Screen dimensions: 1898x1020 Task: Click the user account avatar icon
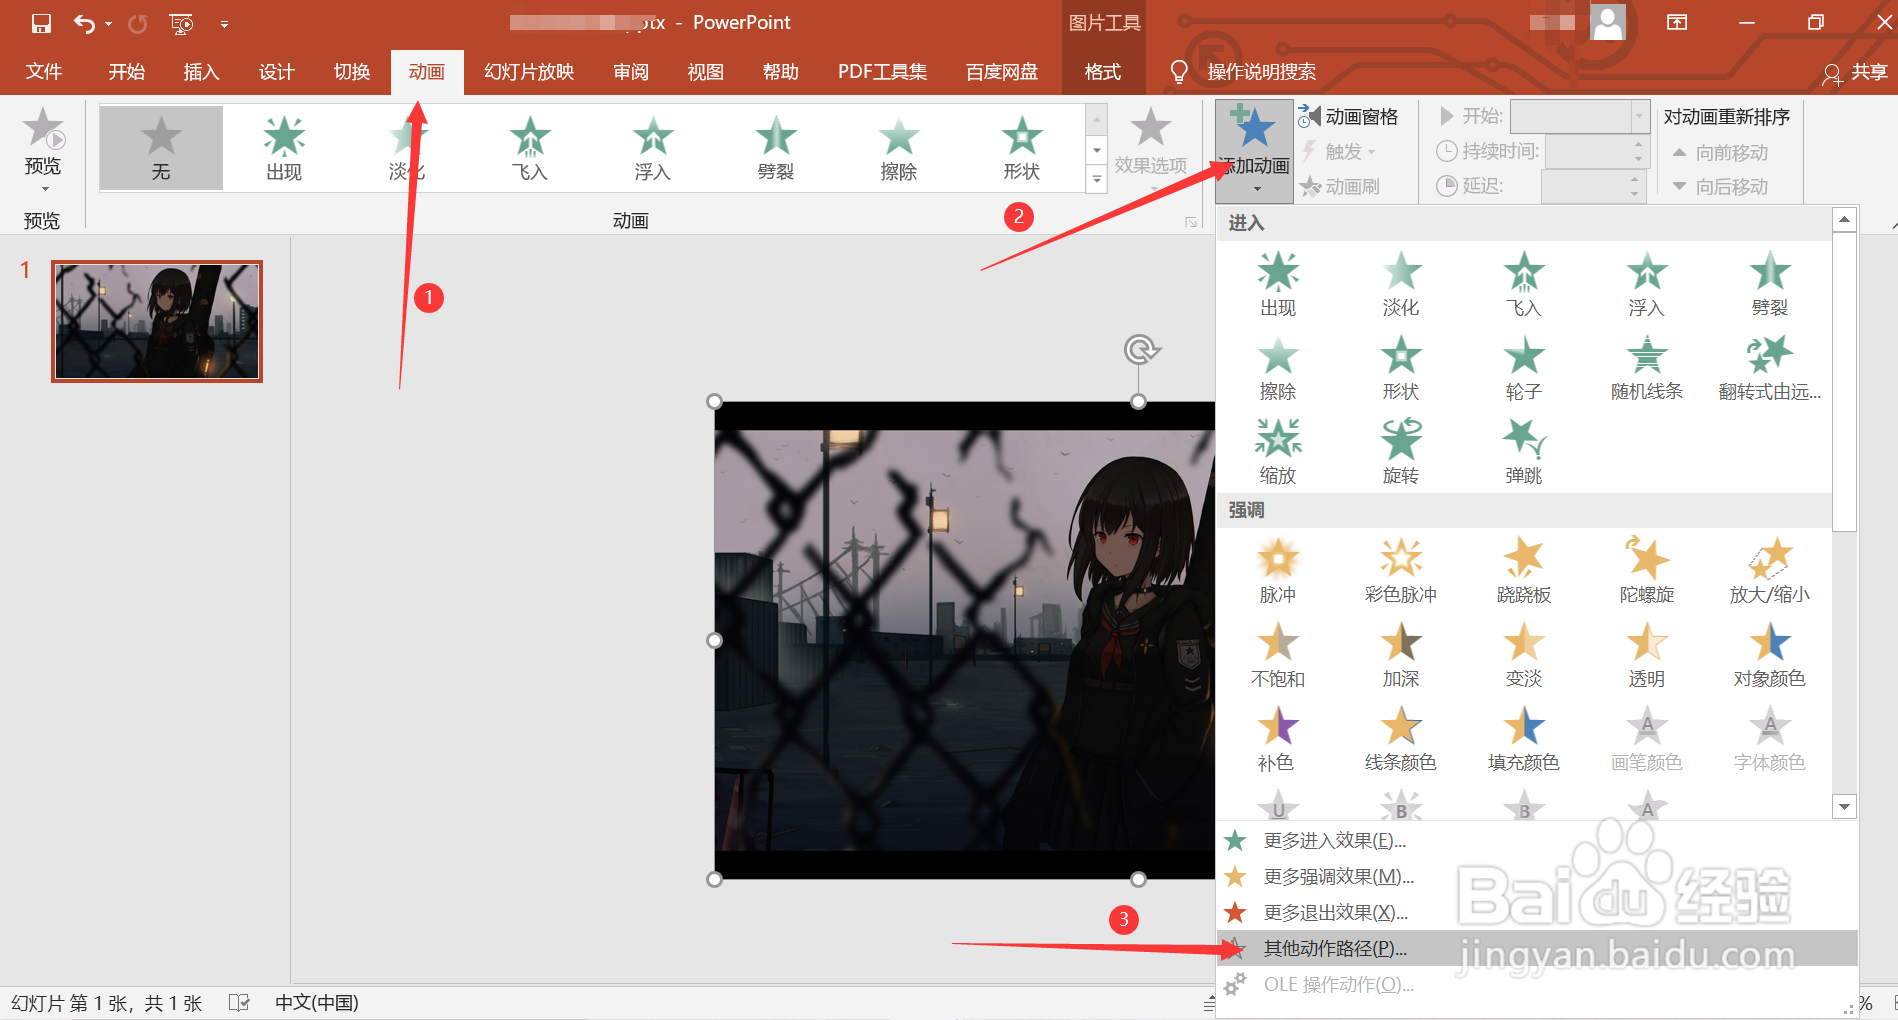[1608, 22]
